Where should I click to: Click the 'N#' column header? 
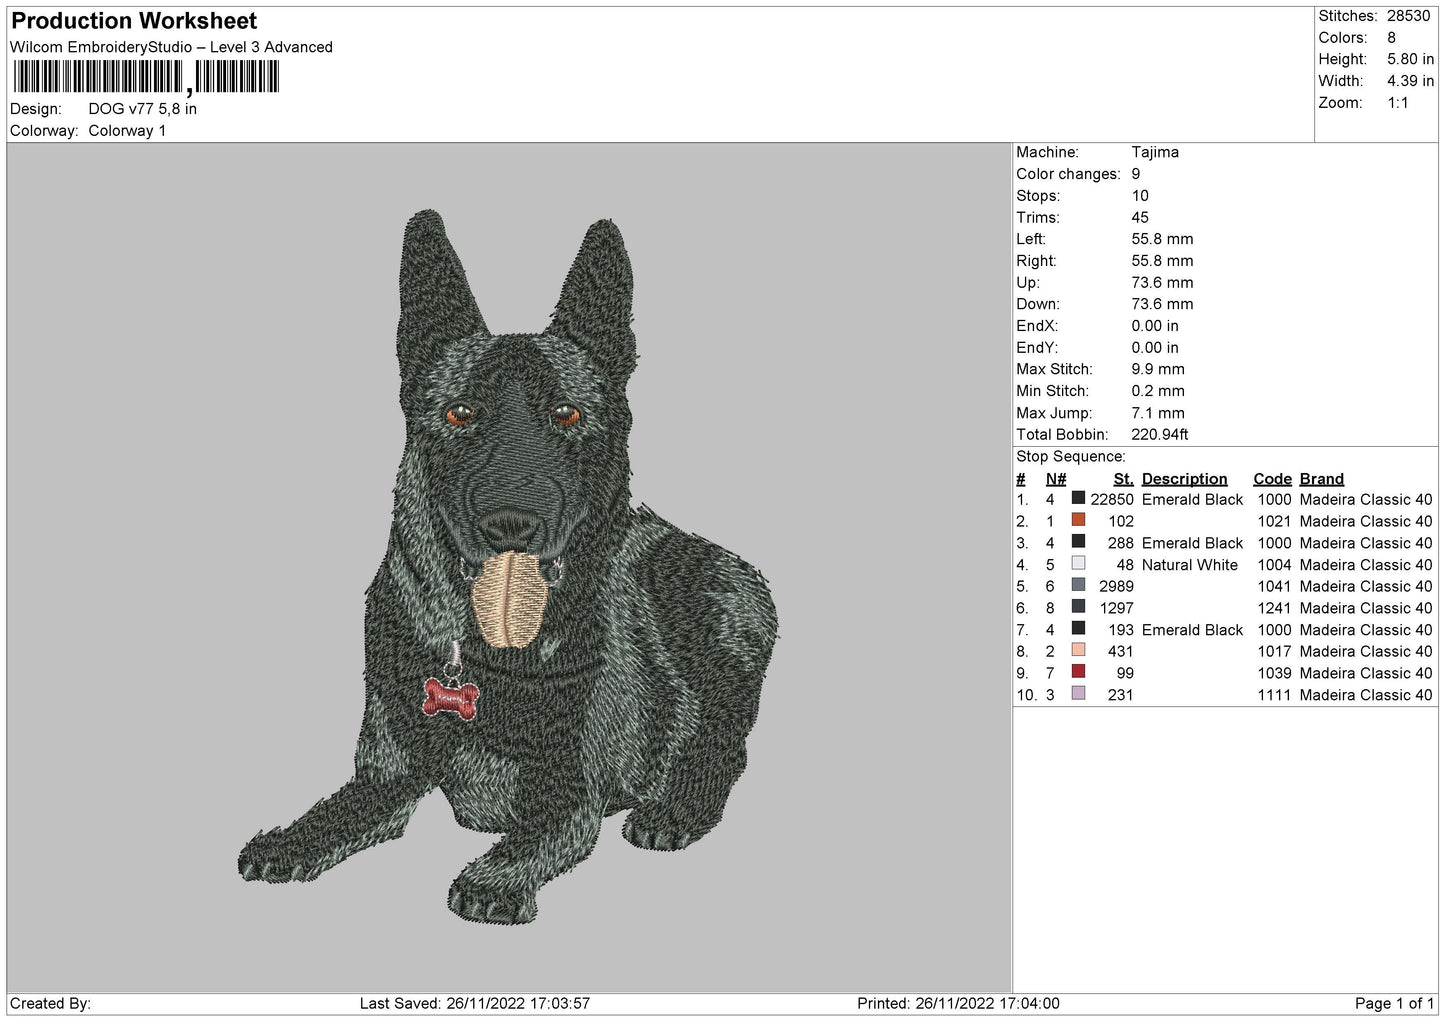click(x=1056, y=479)
